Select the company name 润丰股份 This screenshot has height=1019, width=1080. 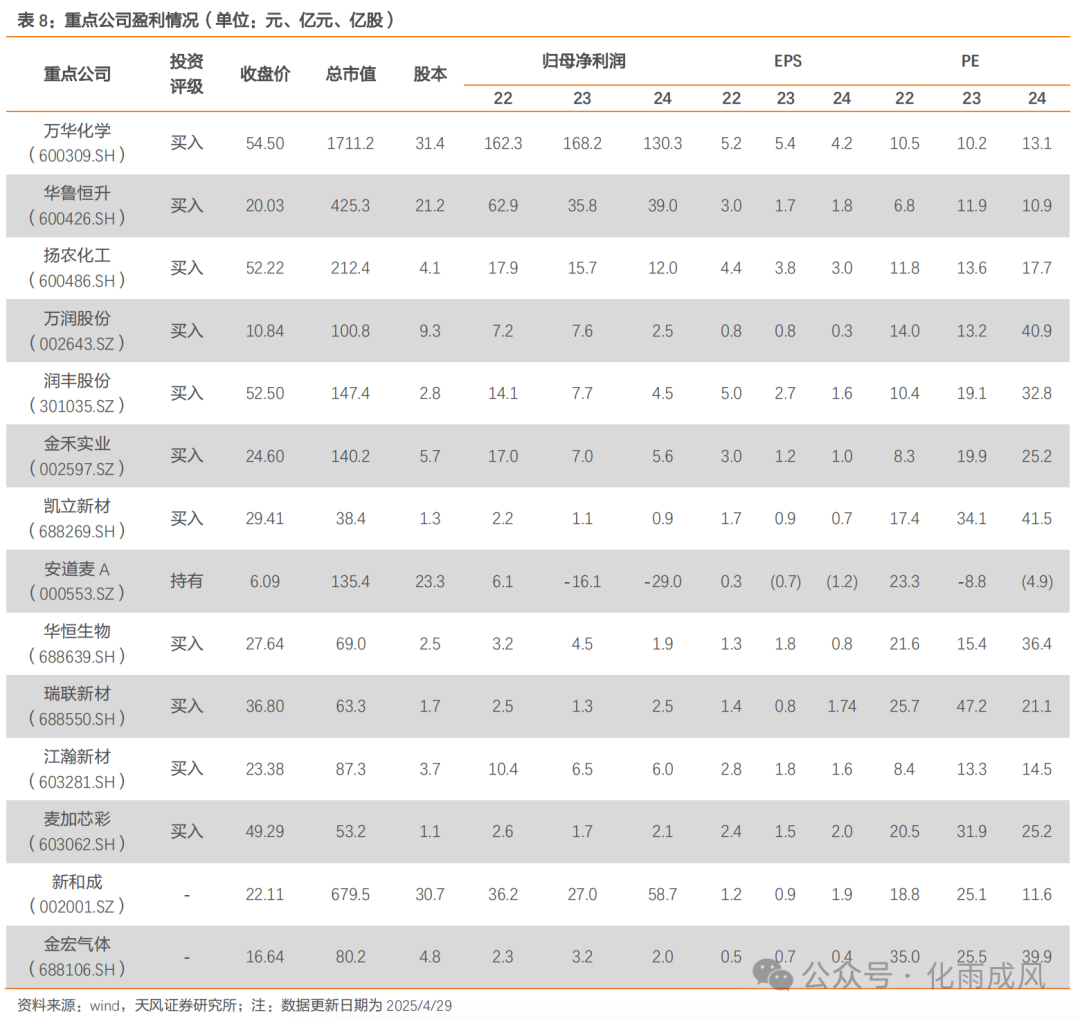click(77, 380)
